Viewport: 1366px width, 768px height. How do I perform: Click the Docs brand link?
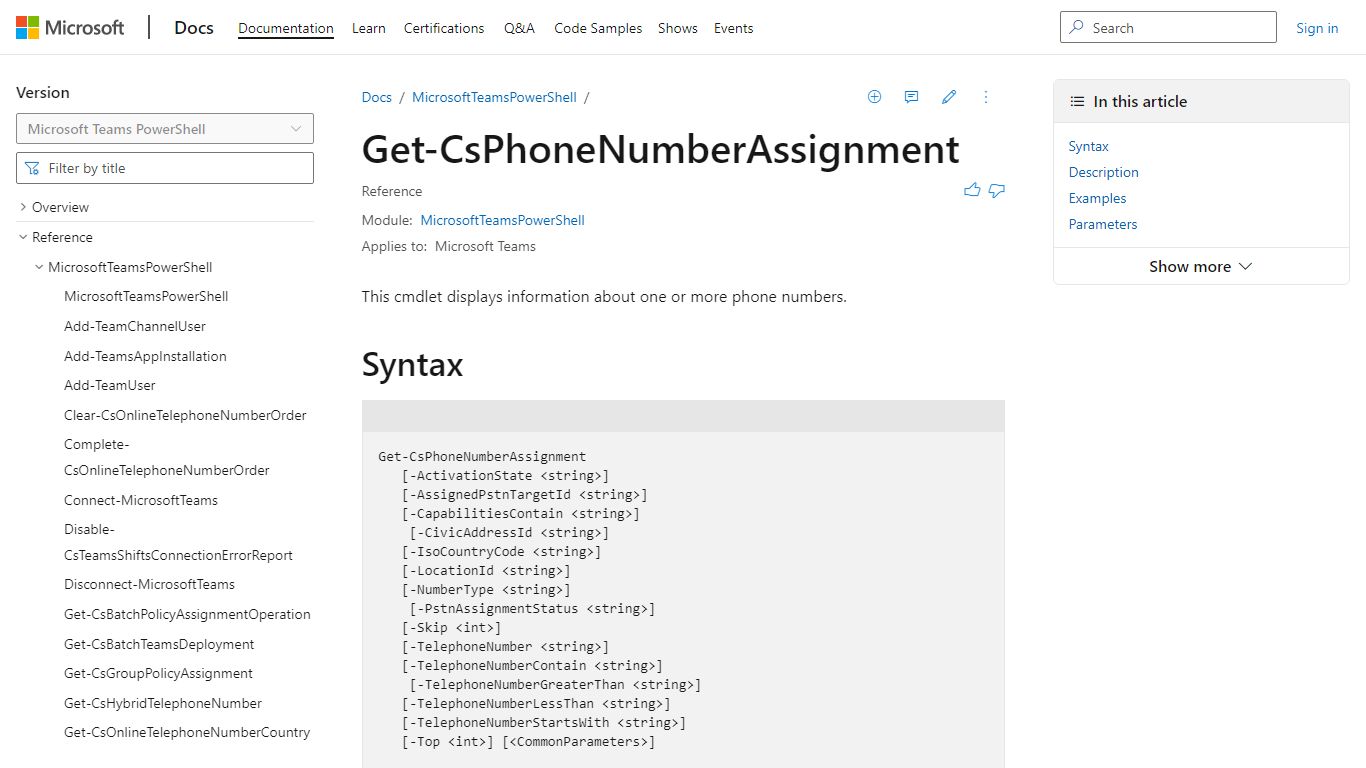[194, 28]
